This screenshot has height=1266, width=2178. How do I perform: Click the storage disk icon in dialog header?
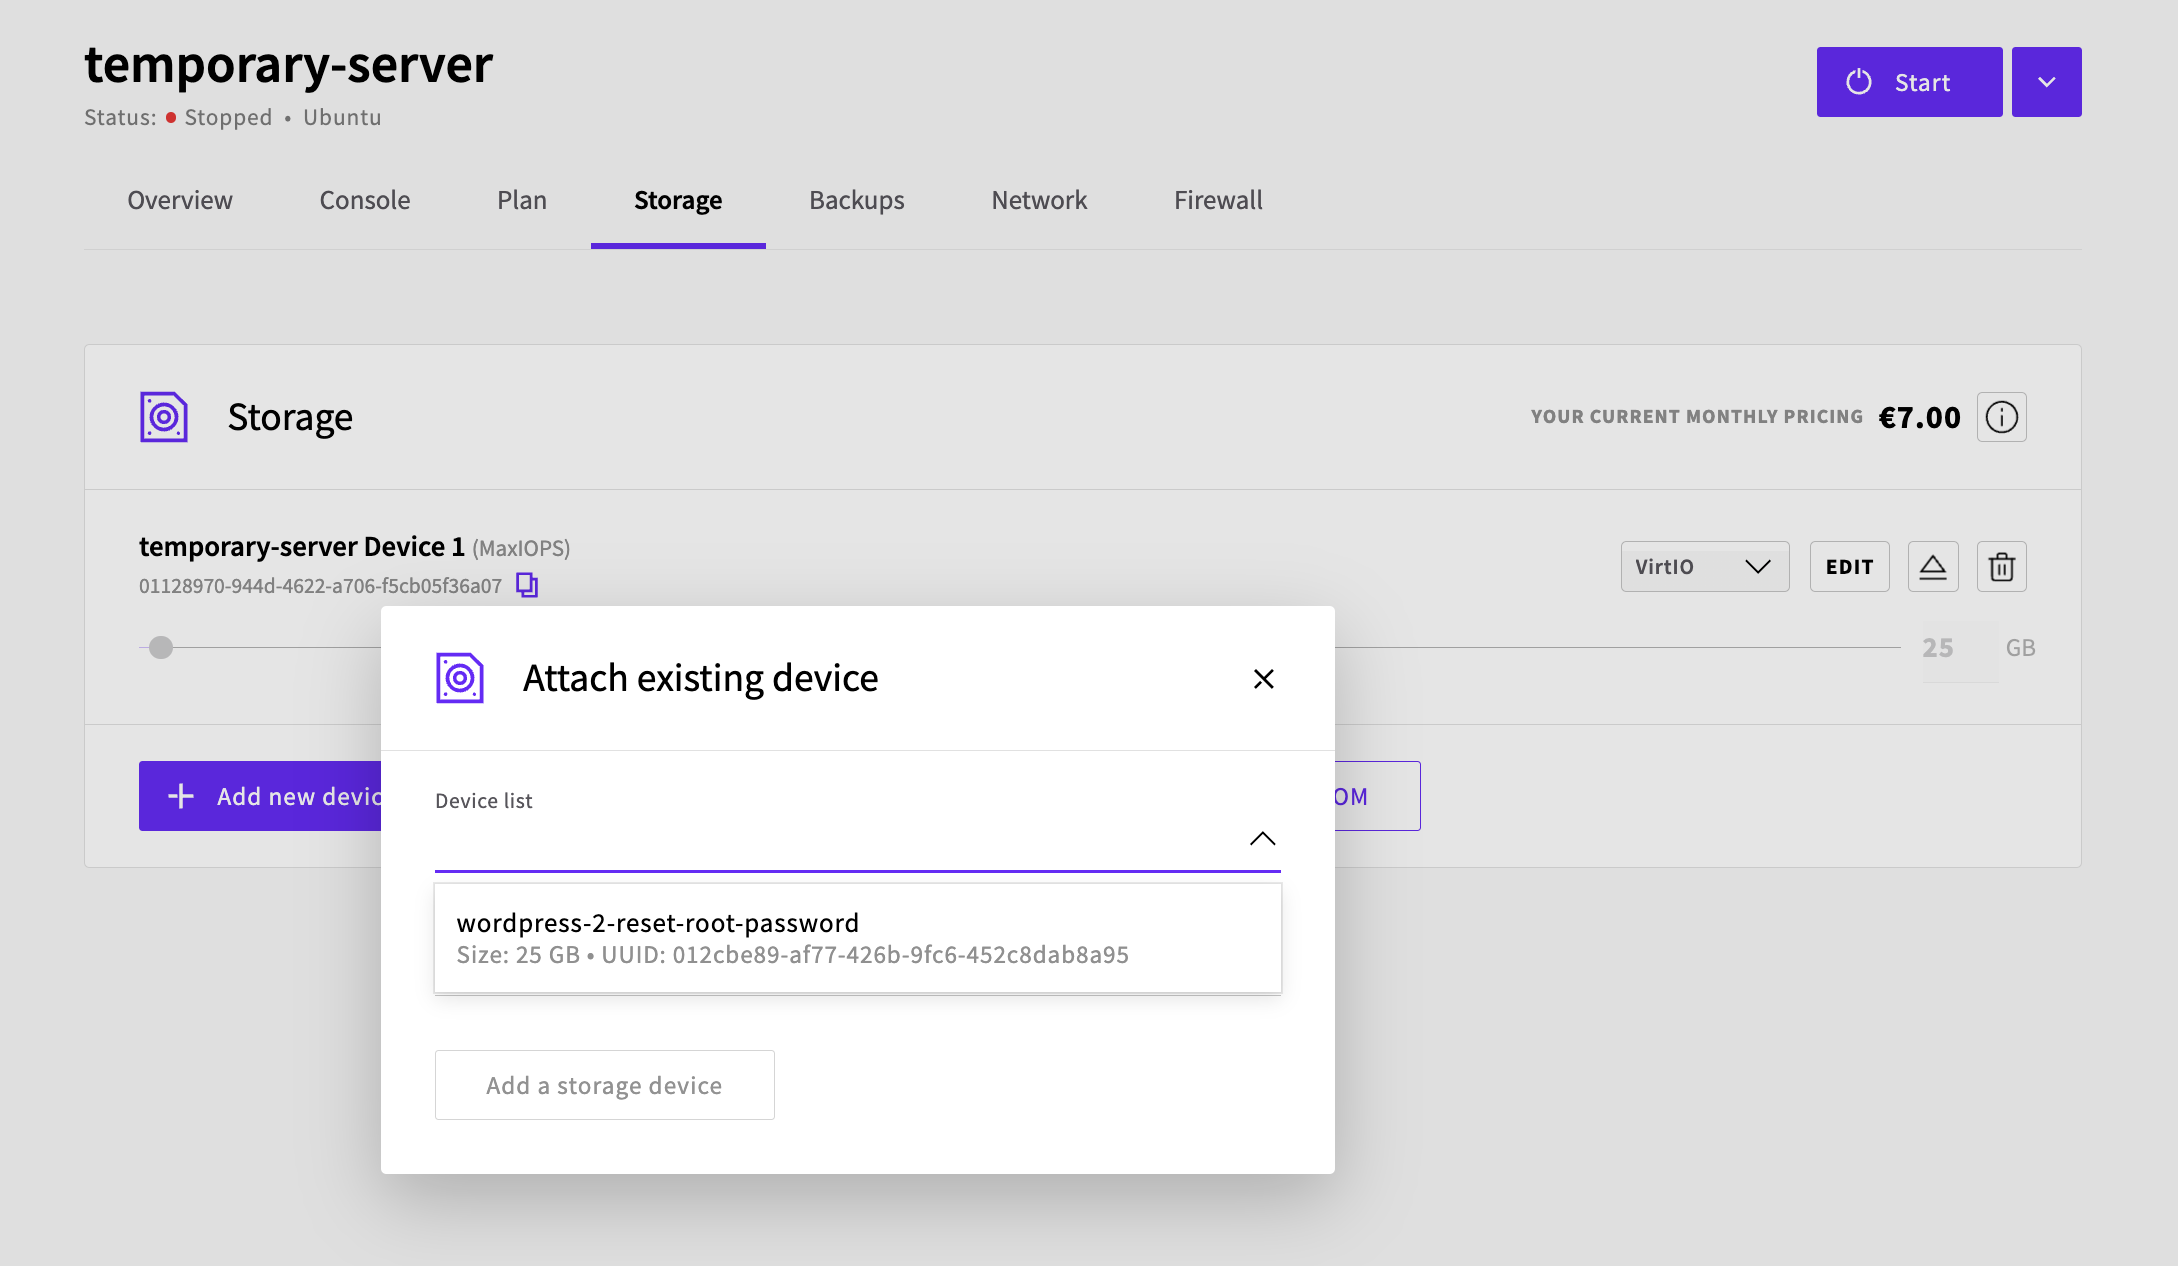(x=460, y=678)
